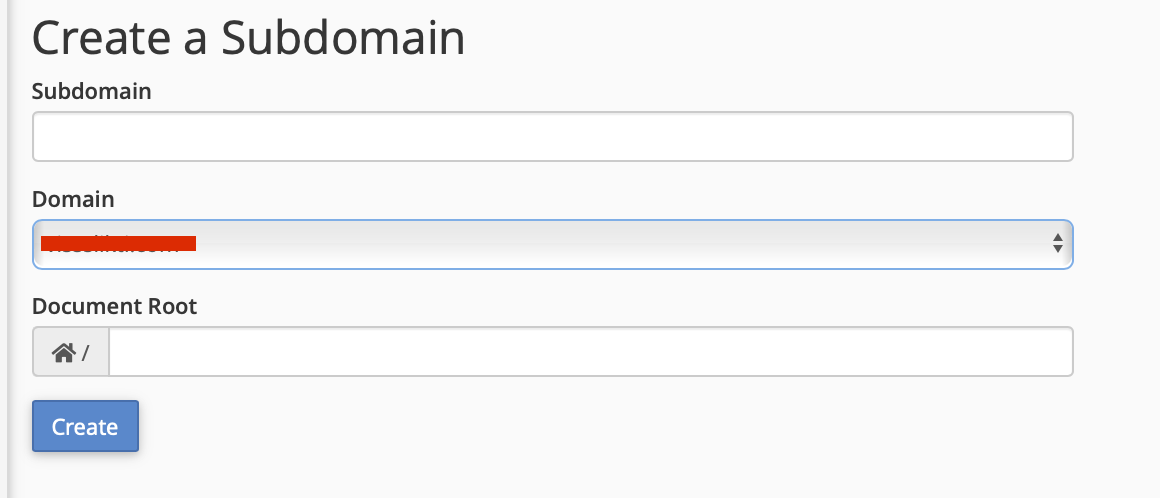Open the Domain dropdown

(552, 244)
